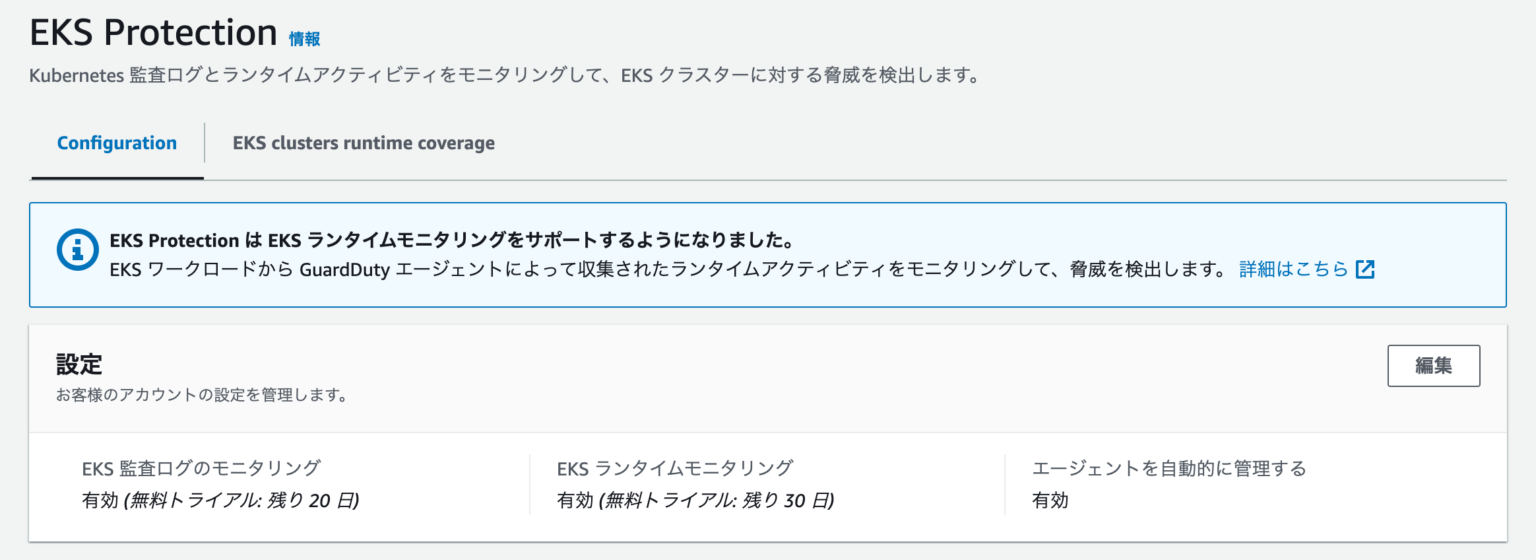1536x560 pixels.
Task: Select the Configuration tab
Action: pos(117,143)
